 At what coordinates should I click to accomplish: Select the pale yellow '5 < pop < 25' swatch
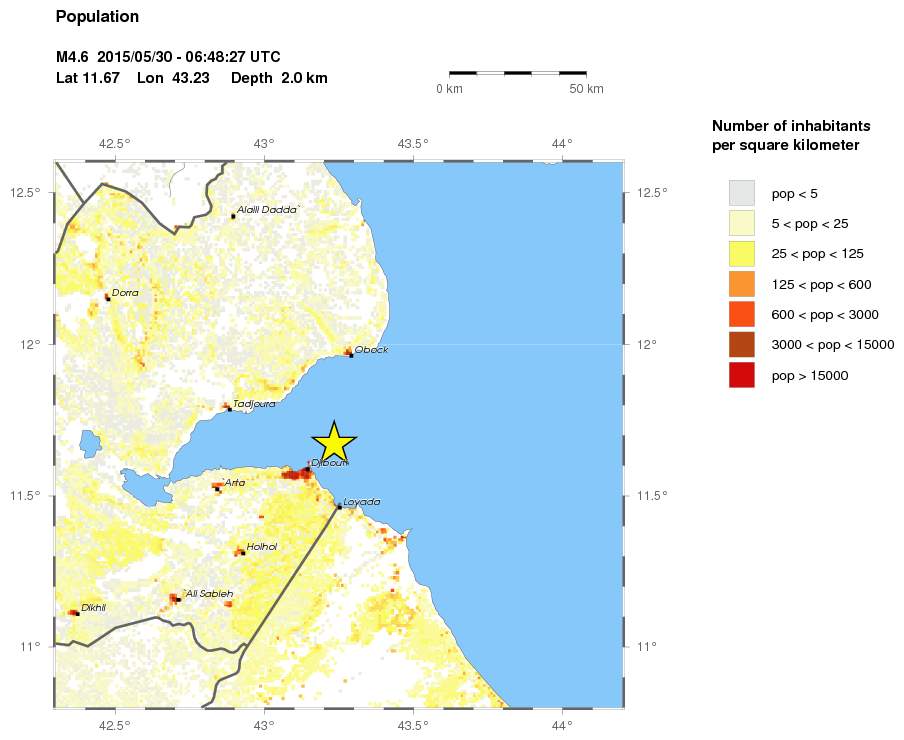[741, 222]
